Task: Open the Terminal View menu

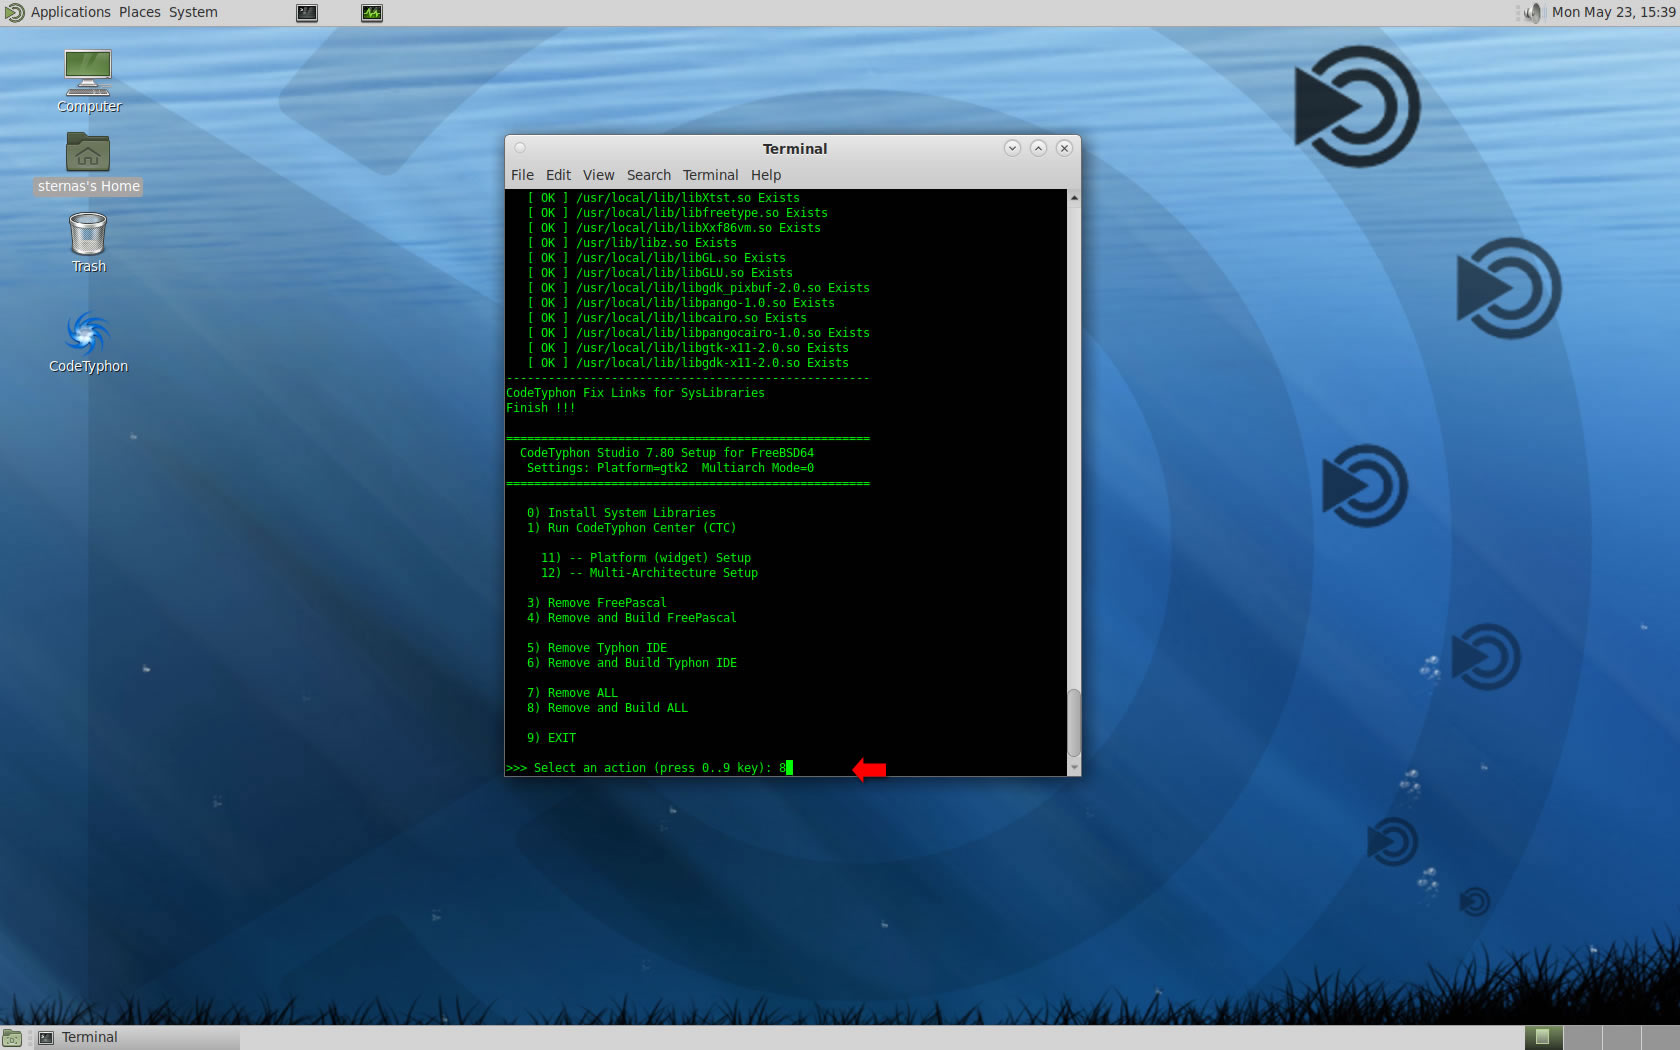Action: pos(598,175)
